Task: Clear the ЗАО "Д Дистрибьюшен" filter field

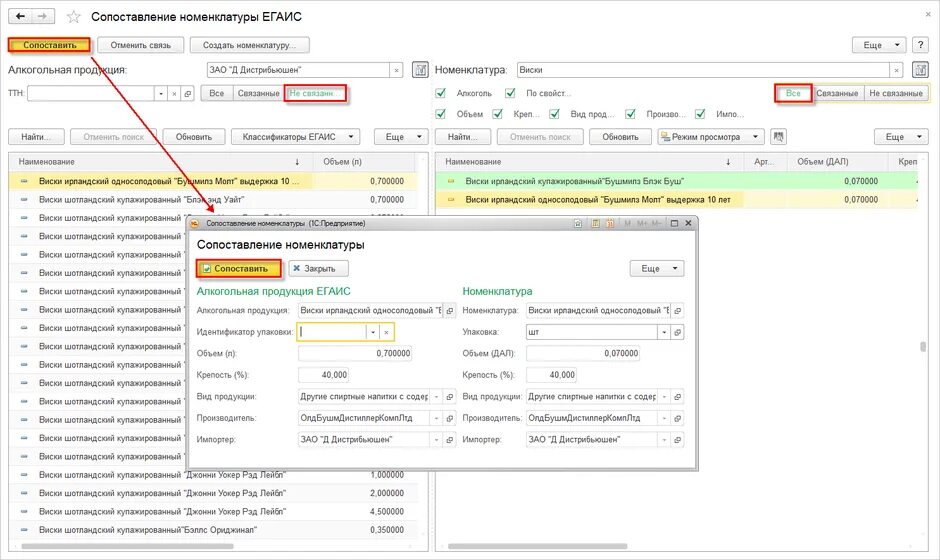Action: 396,70
